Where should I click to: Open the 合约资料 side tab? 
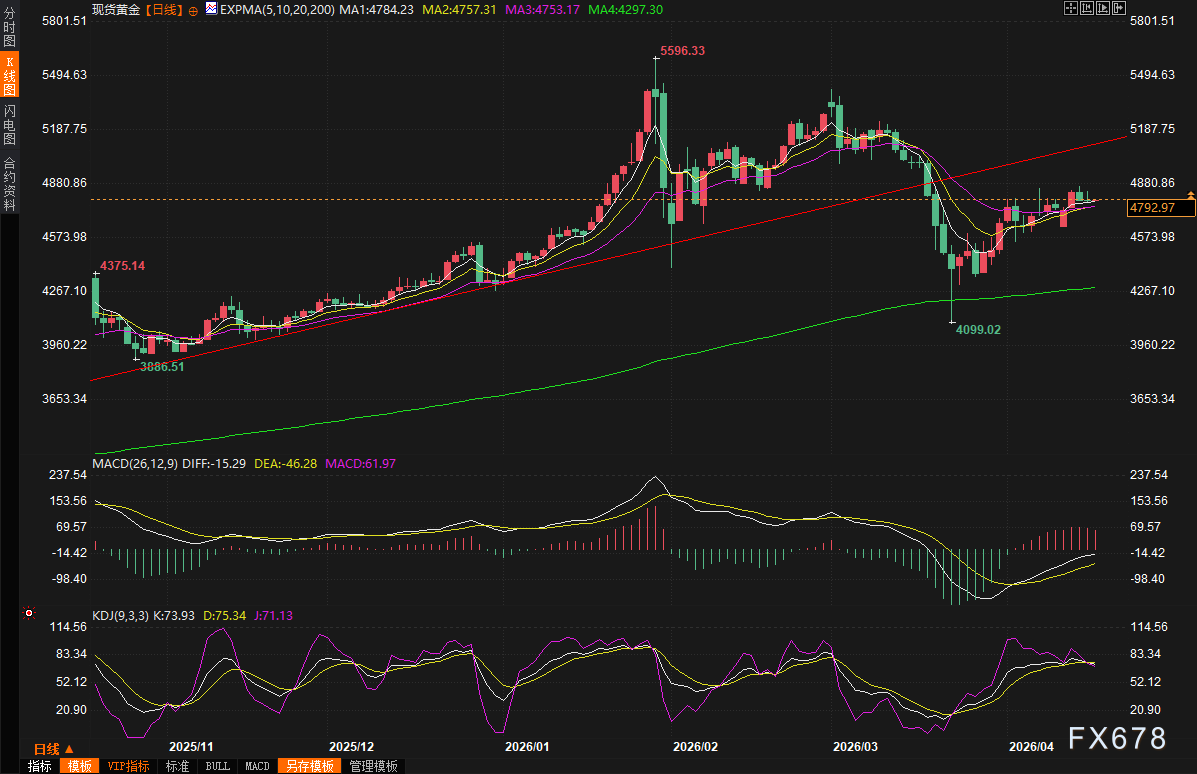tap(9, 183)
